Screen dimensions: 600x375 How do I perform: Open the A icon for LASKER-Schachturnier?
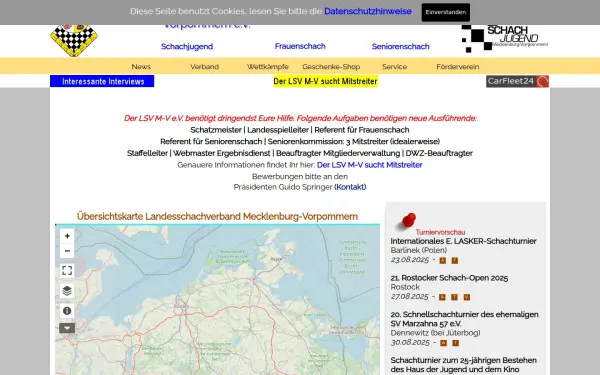click(x=443, y=261)
